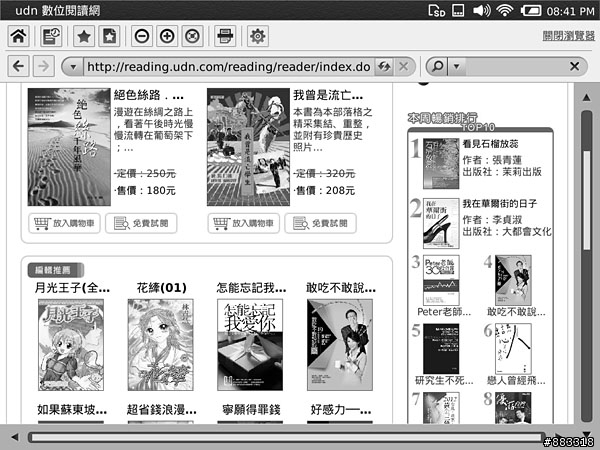Viewport: 600px width, 450px height.
Task: Open rank 3 Peter老師 book
Action: coord(441,280)
